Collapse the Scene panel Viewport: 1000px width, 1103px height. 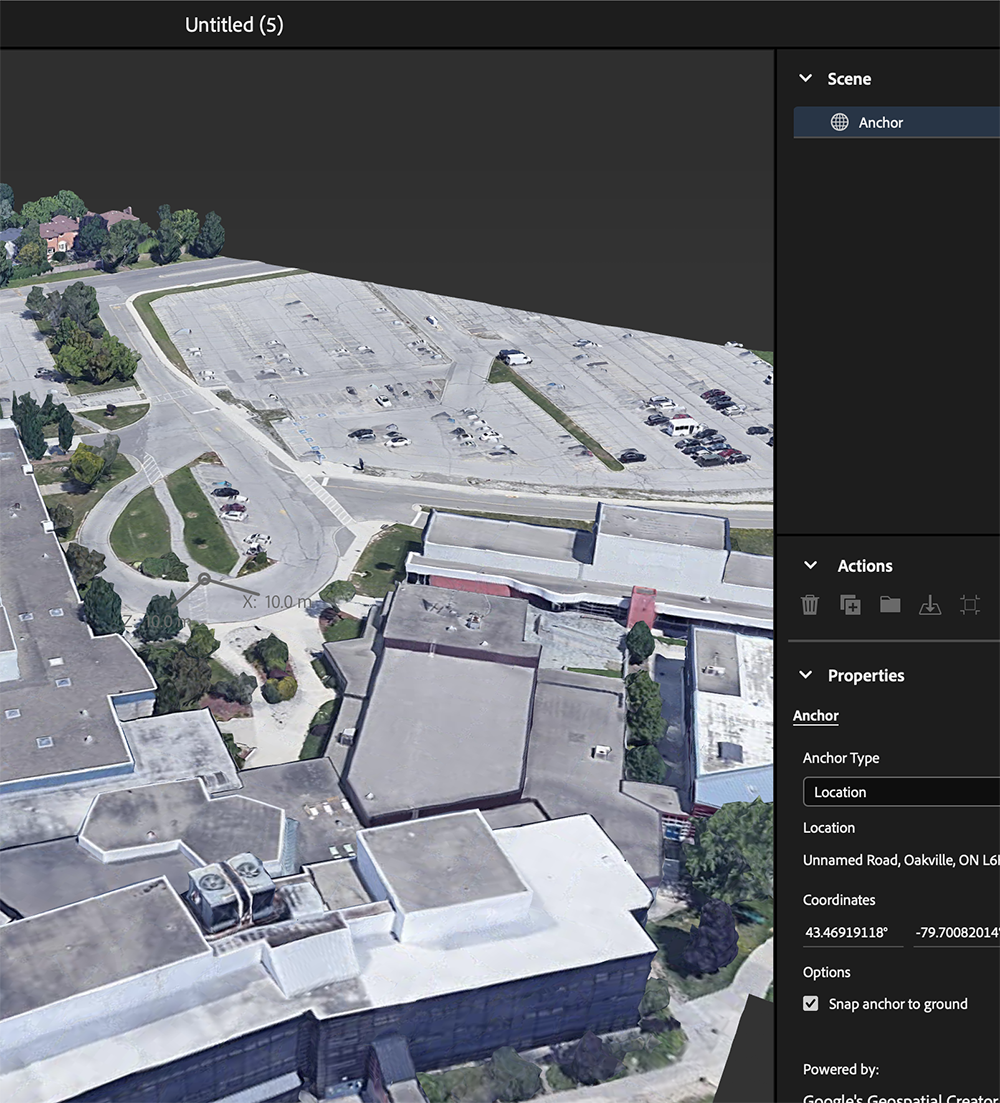[808, 78]
